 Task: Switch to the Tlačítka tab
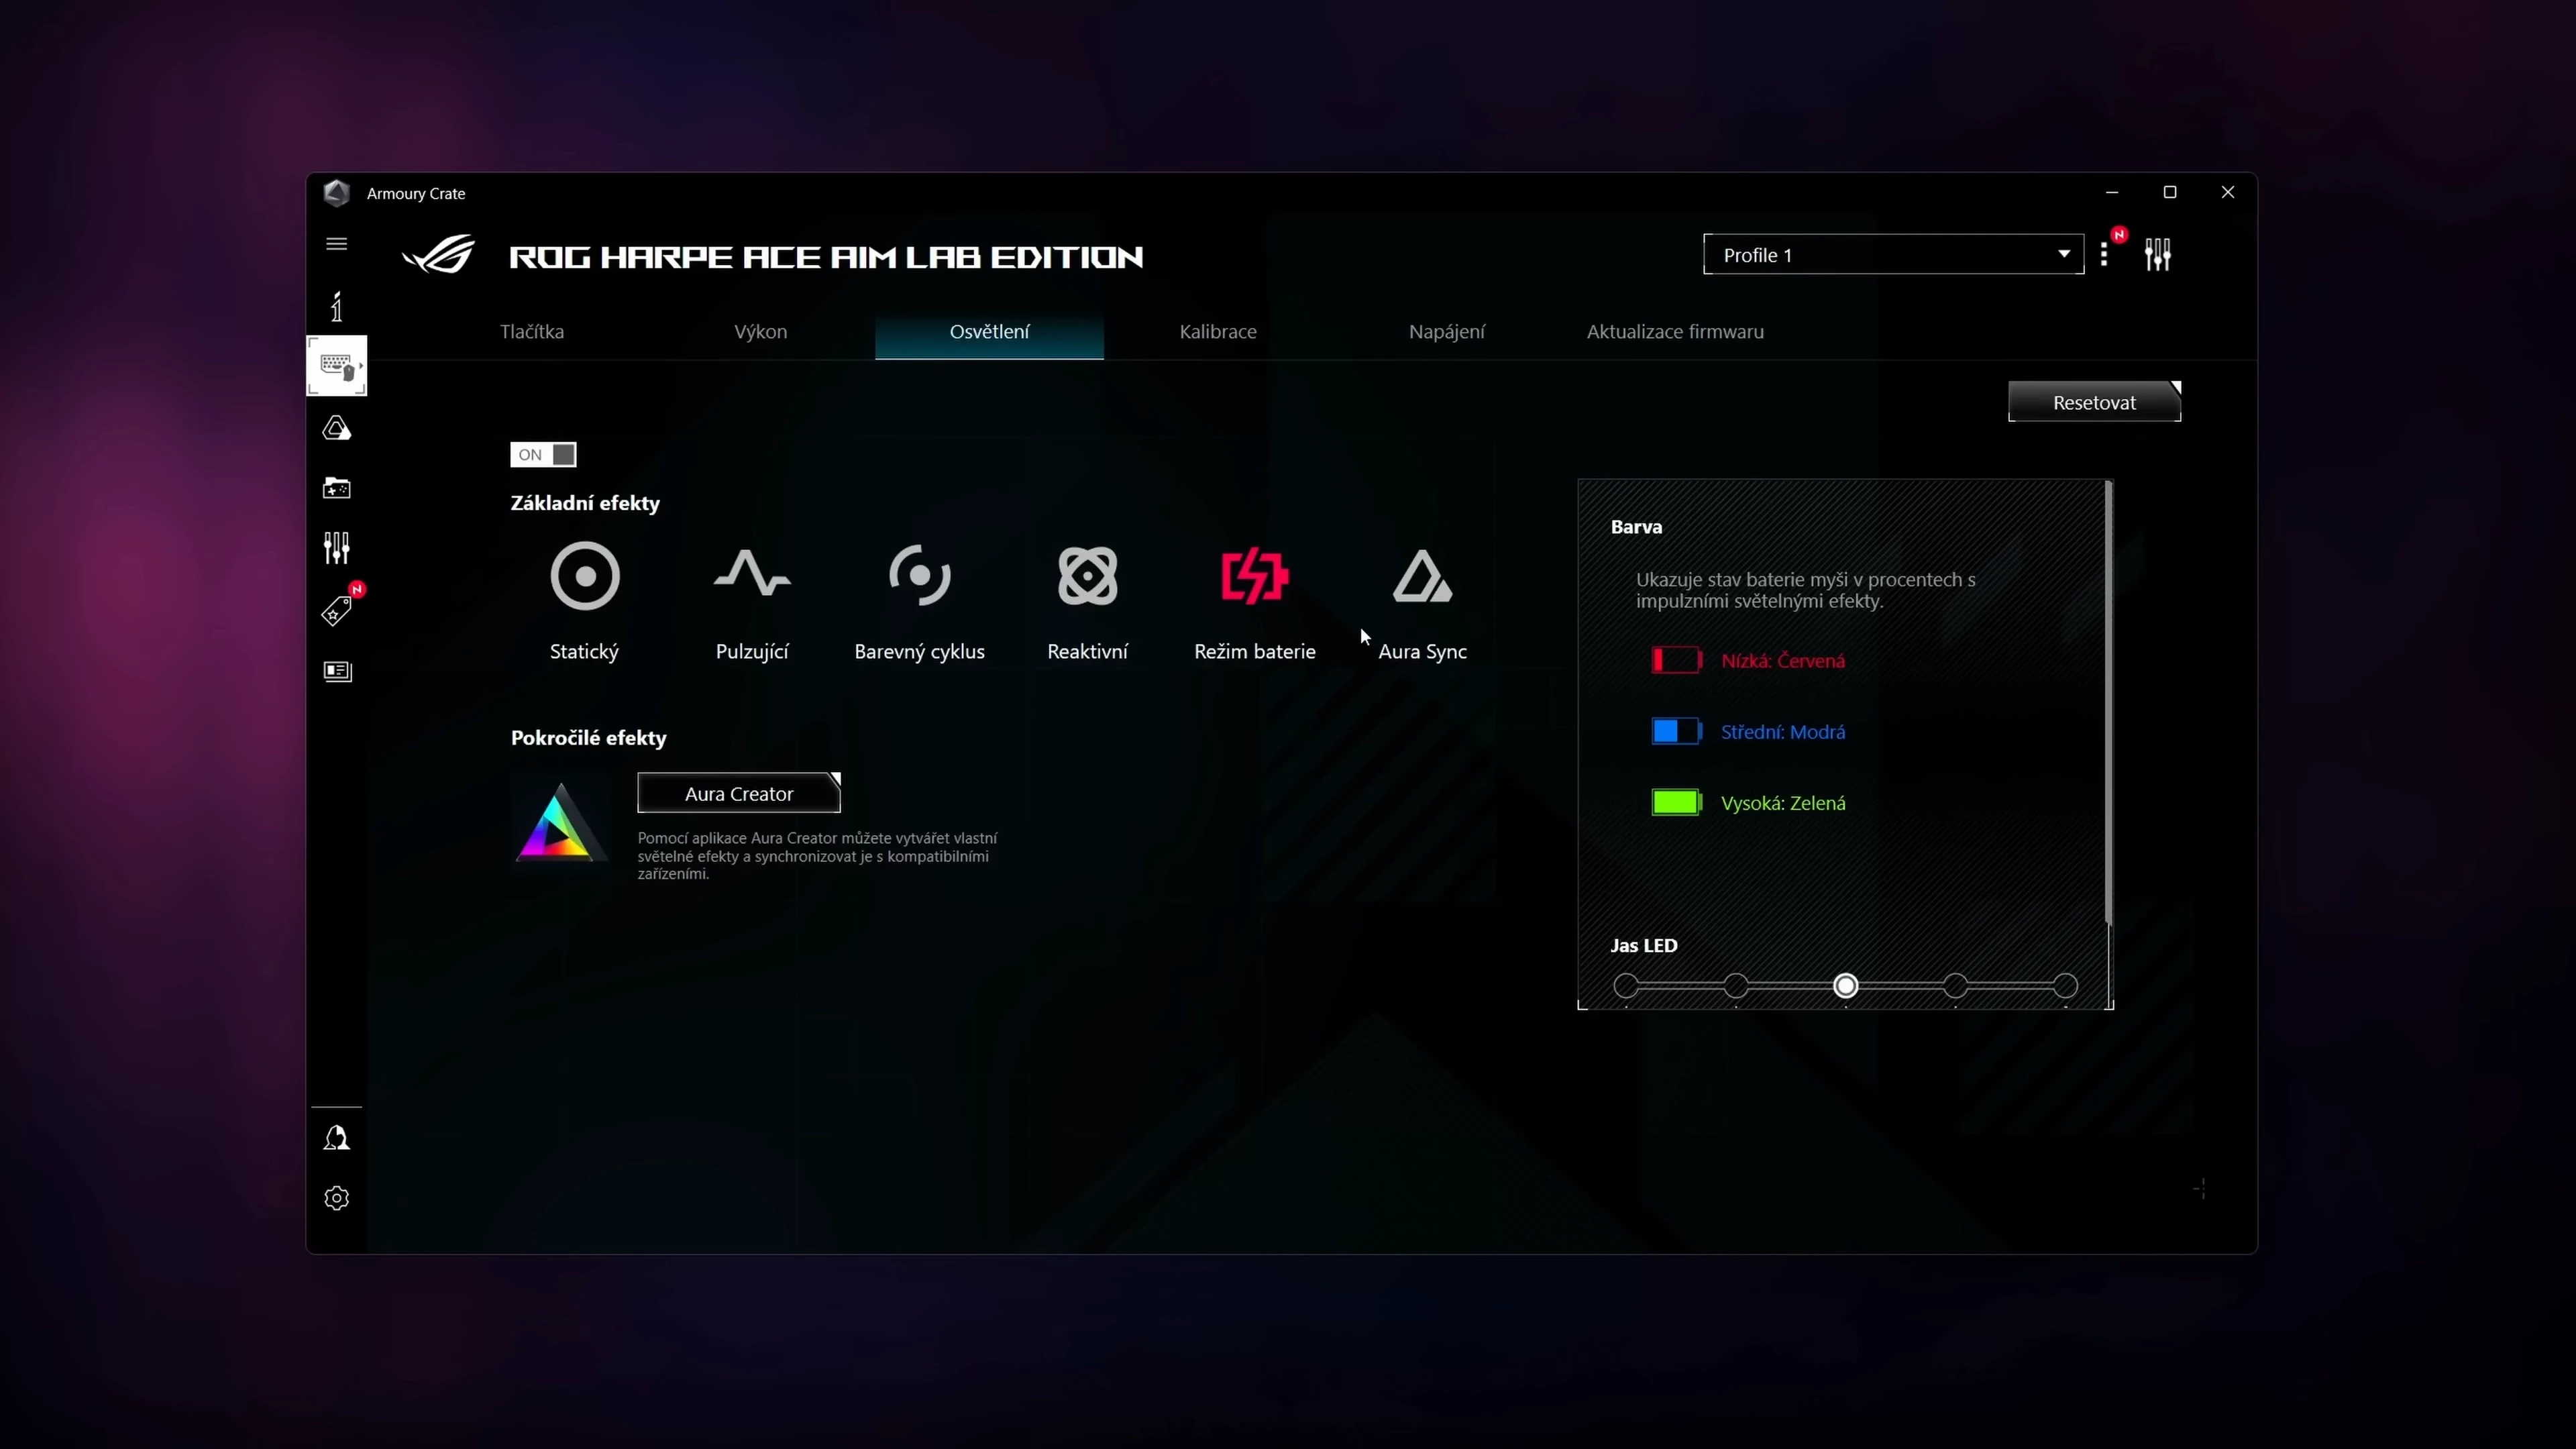(532, 331)
